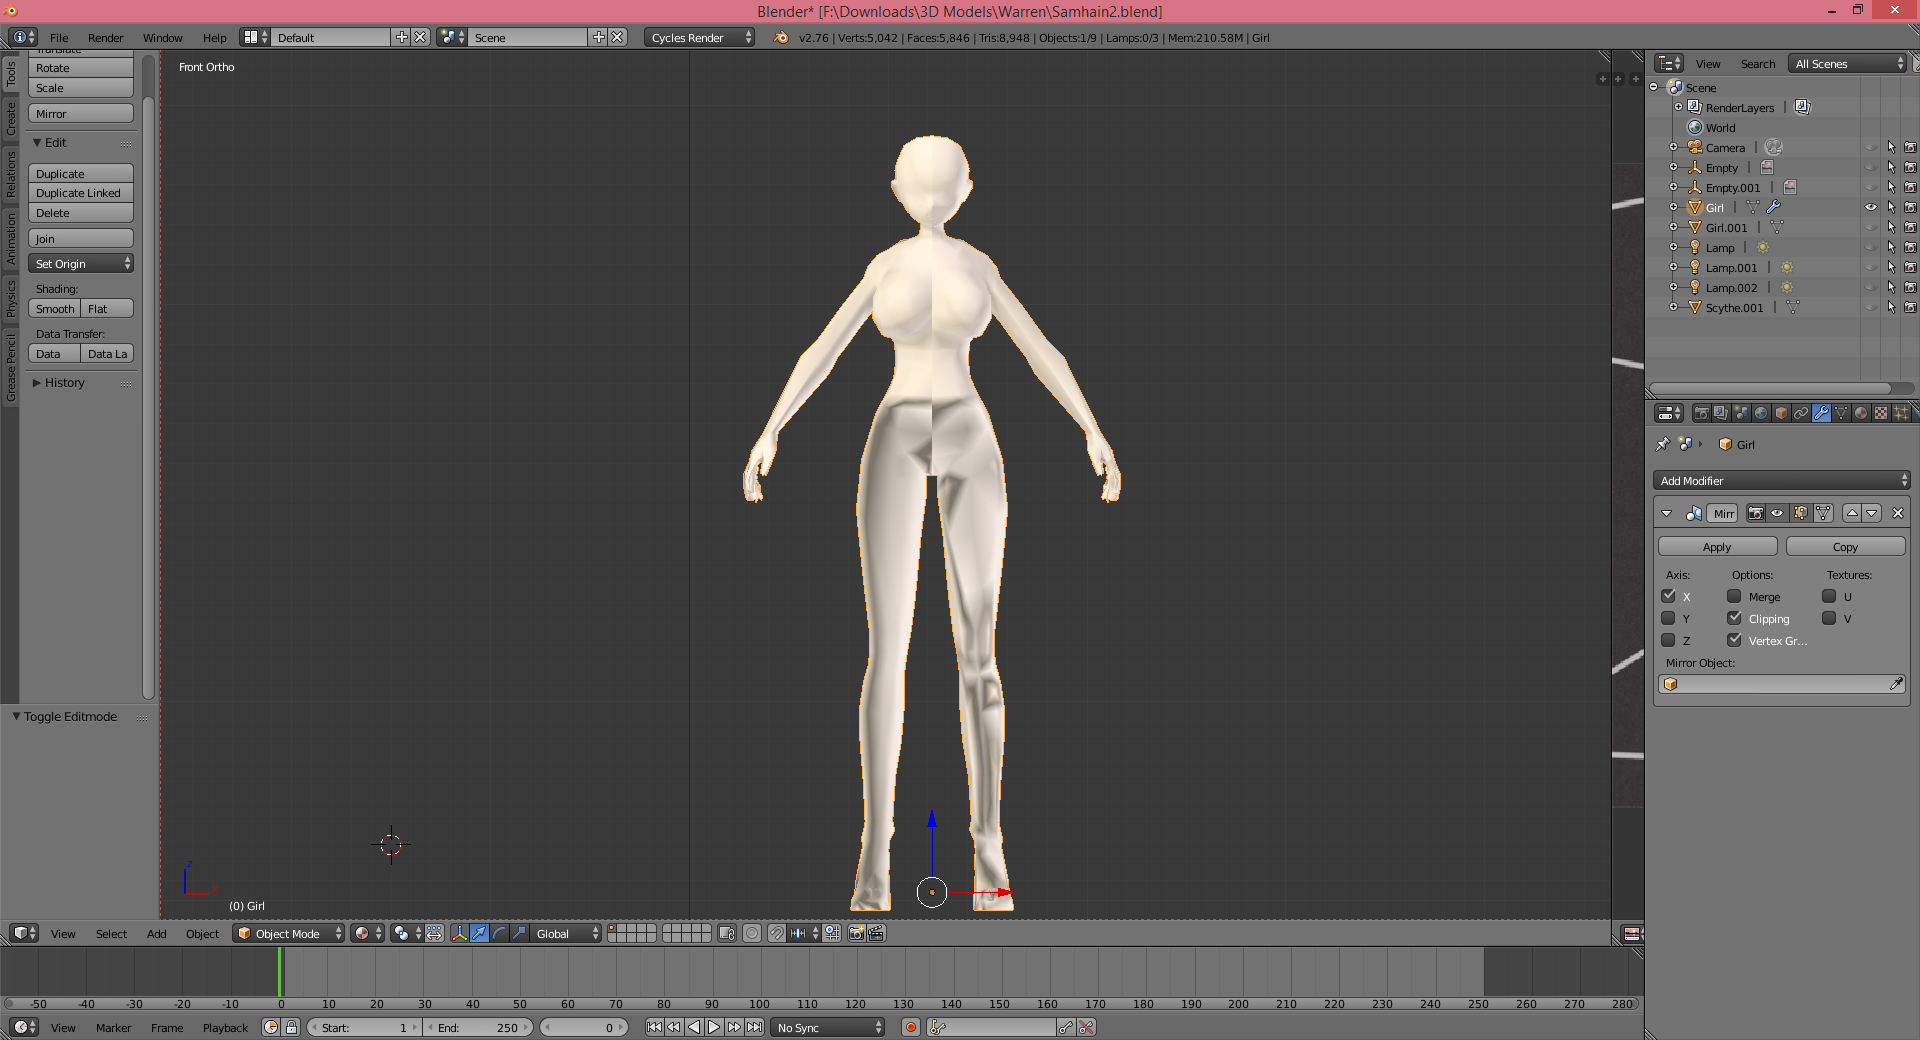Toggle Girl object visibility eye in outliner
Image resolution: width=1920 pixels, height=1040 pixels.
(x=1871, y=207)
